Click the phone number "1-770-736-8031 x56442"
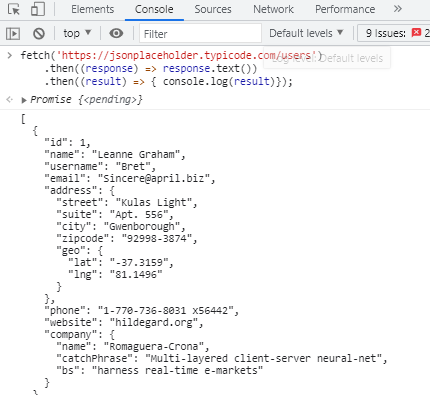Screen dimensions: 430x395 point(165,310)
